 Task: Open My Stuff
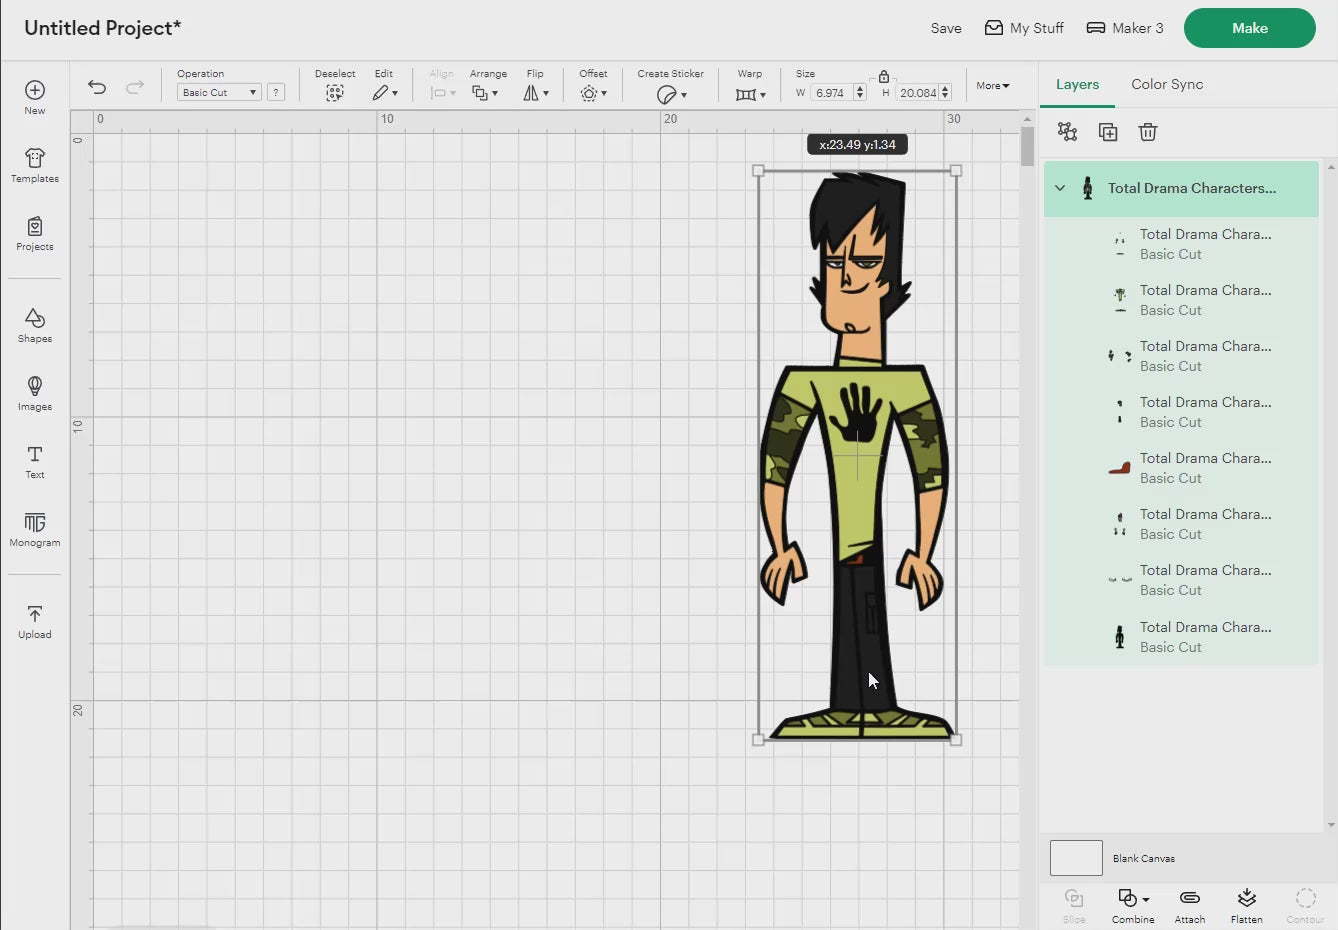coord(1024,28)
